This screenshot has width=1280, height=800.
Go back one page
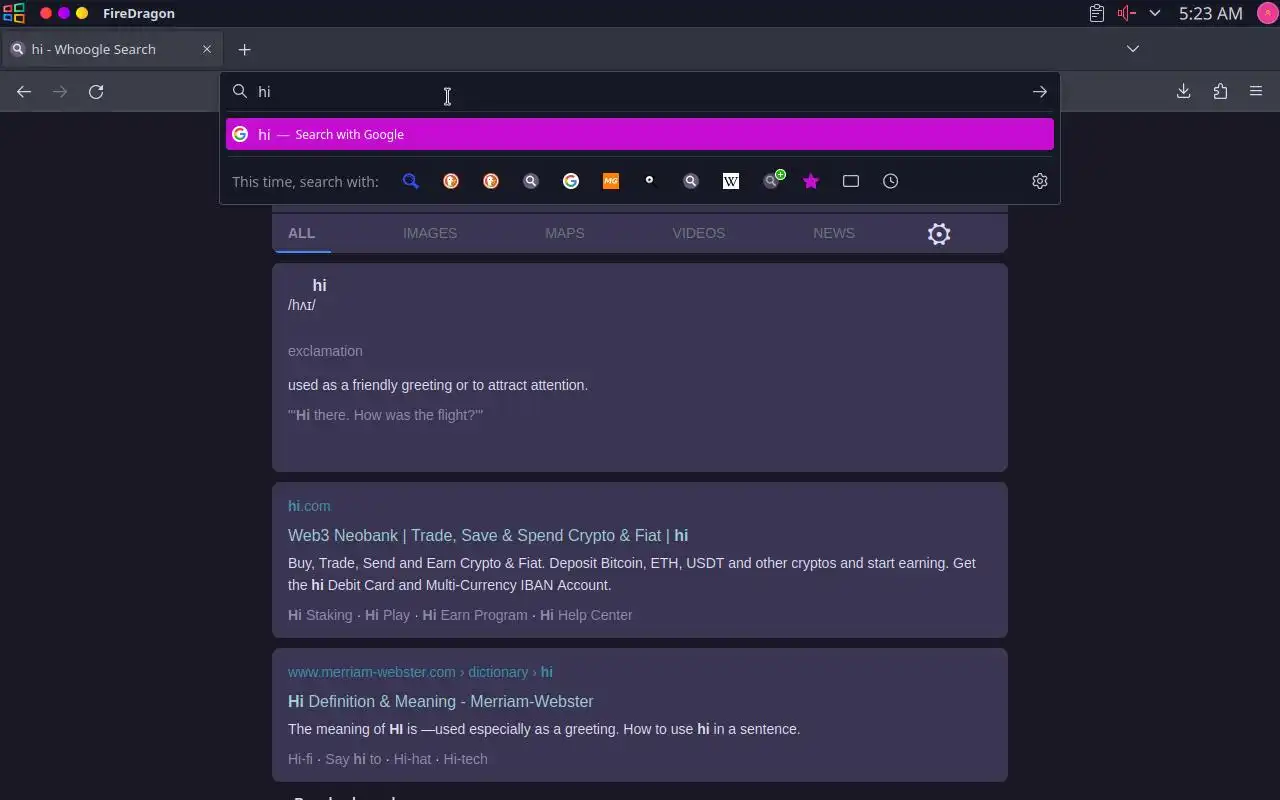click(x=24, y=92)
